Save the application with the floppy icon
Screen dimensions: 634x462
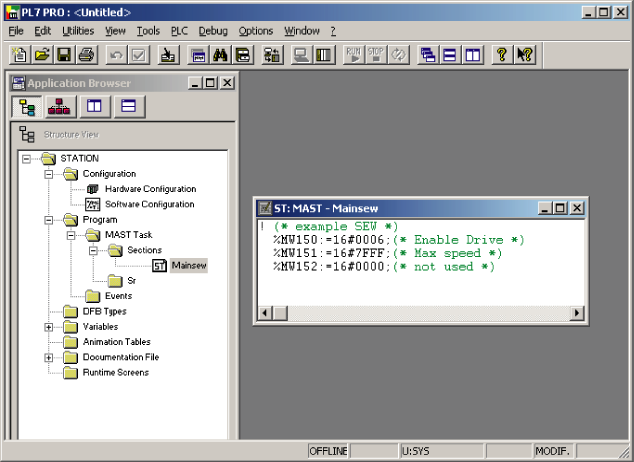[x=64, y=55]
